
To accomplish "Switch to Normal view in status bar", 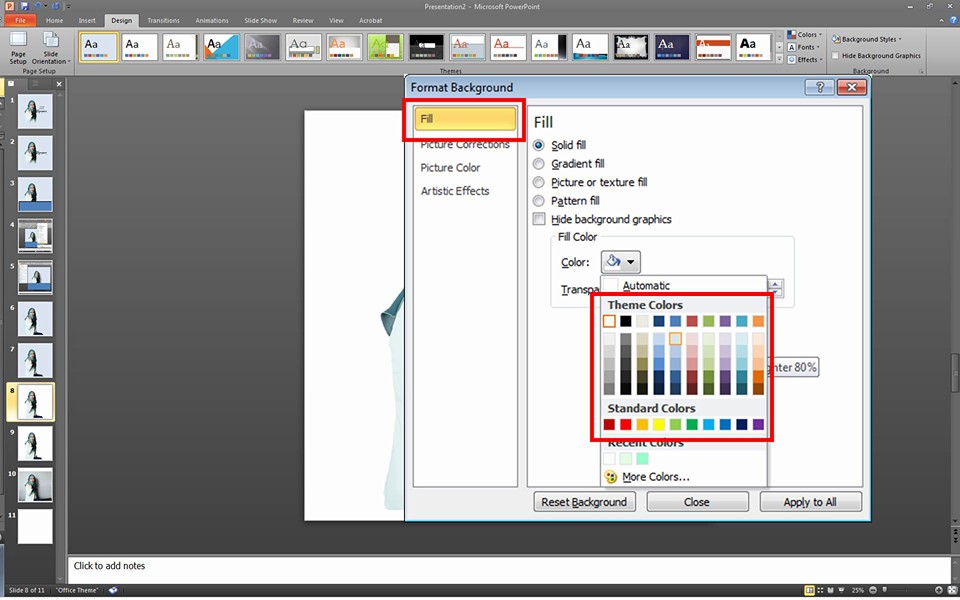I will click(x=807, y=590).
